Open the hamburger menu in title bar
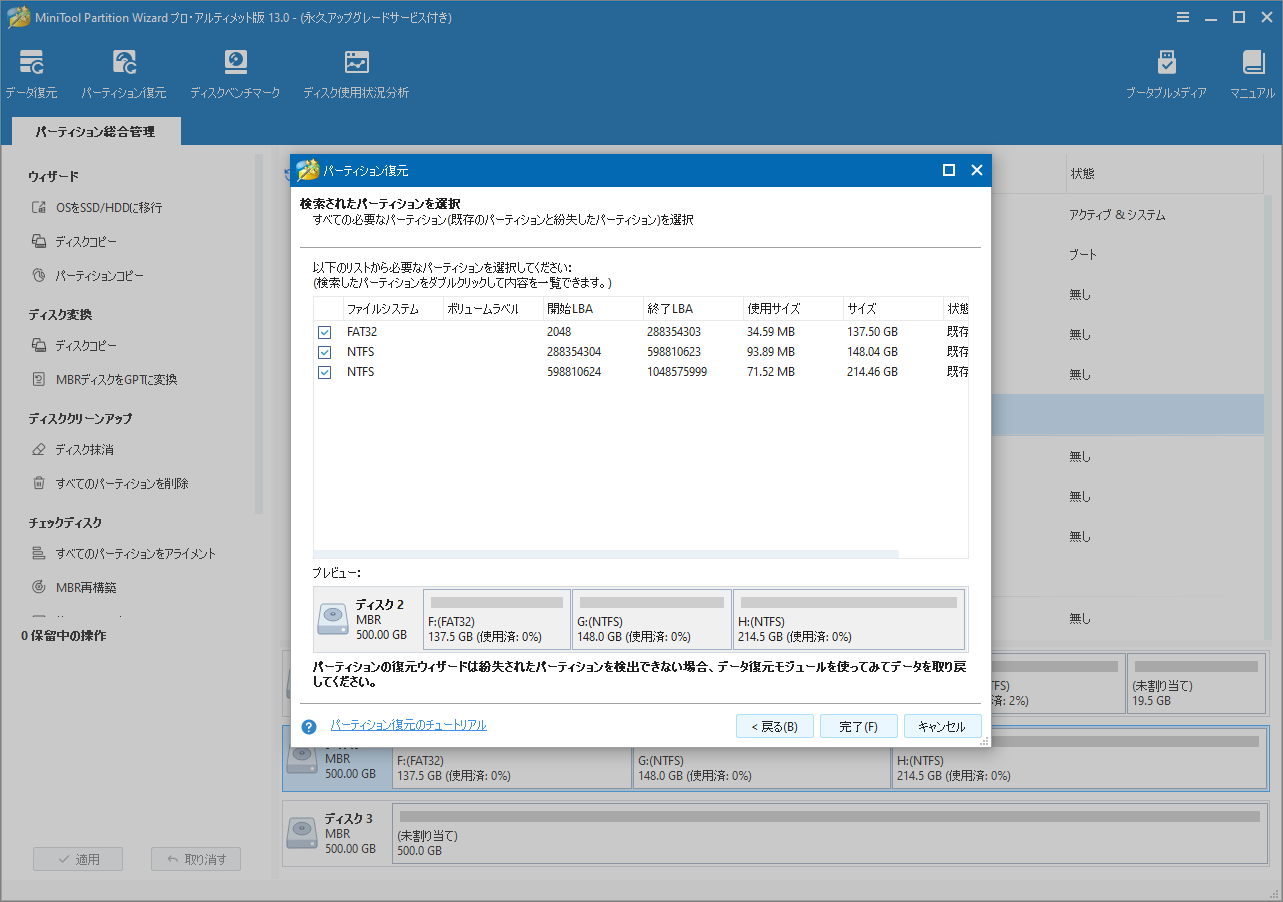Viewport: 1283px width, 902px height. (x=1183, y=17)
